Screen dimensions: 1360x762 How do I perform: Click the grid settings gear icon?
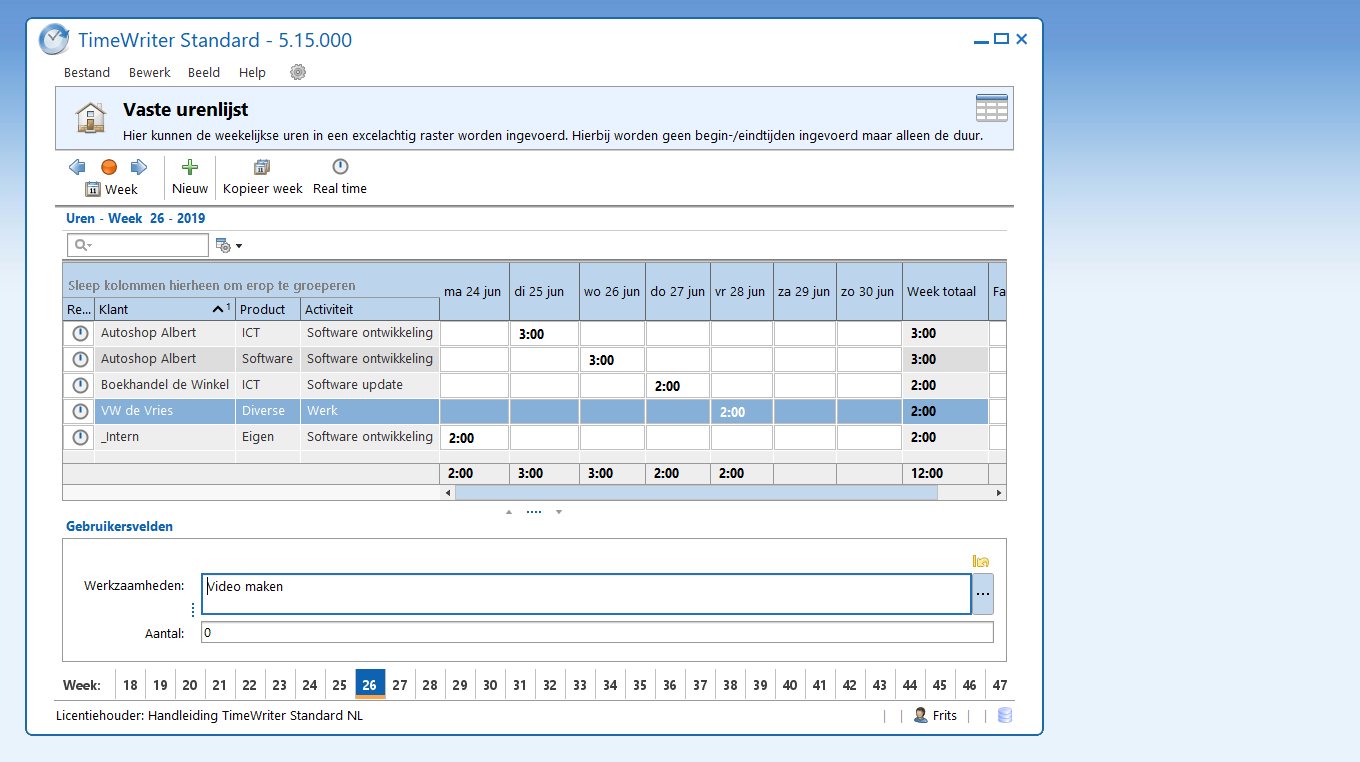pos(223,245)
